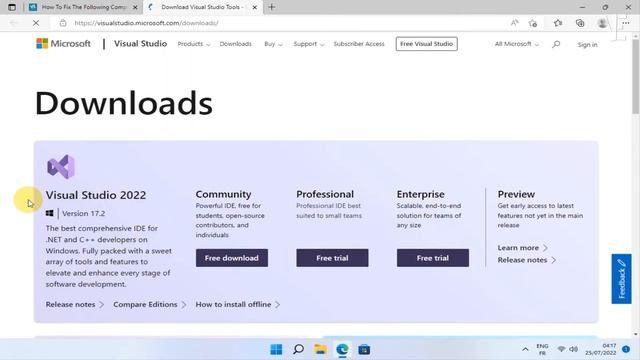Expand the All Microsoft menu

tap(517, 44)
